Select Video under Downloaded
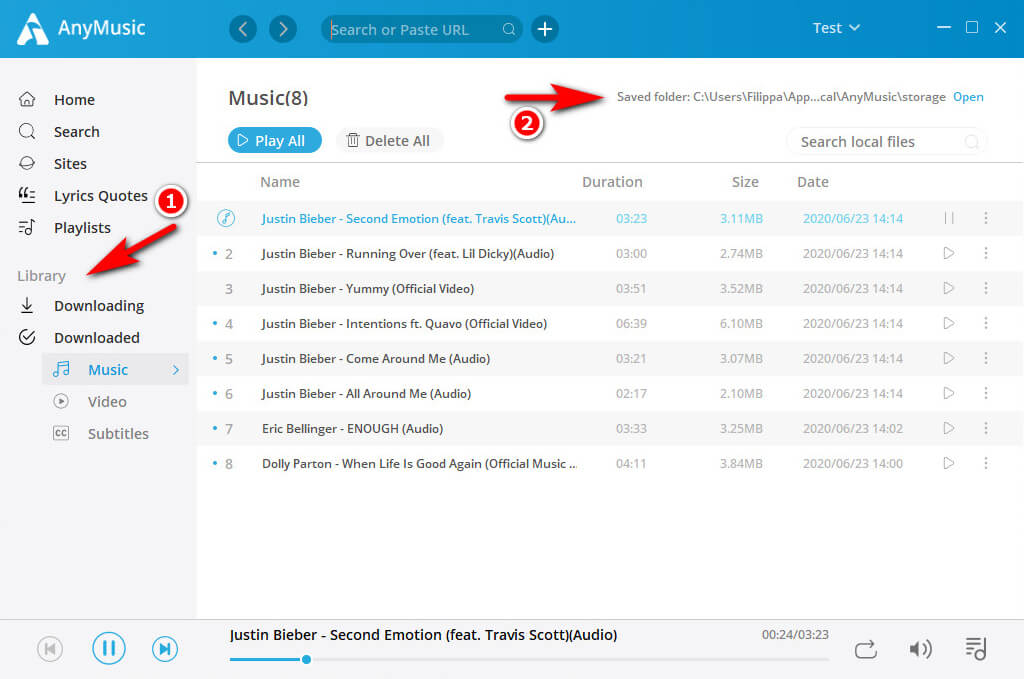The height and width of the screenshot is (679, 1024). coord(107,402)
